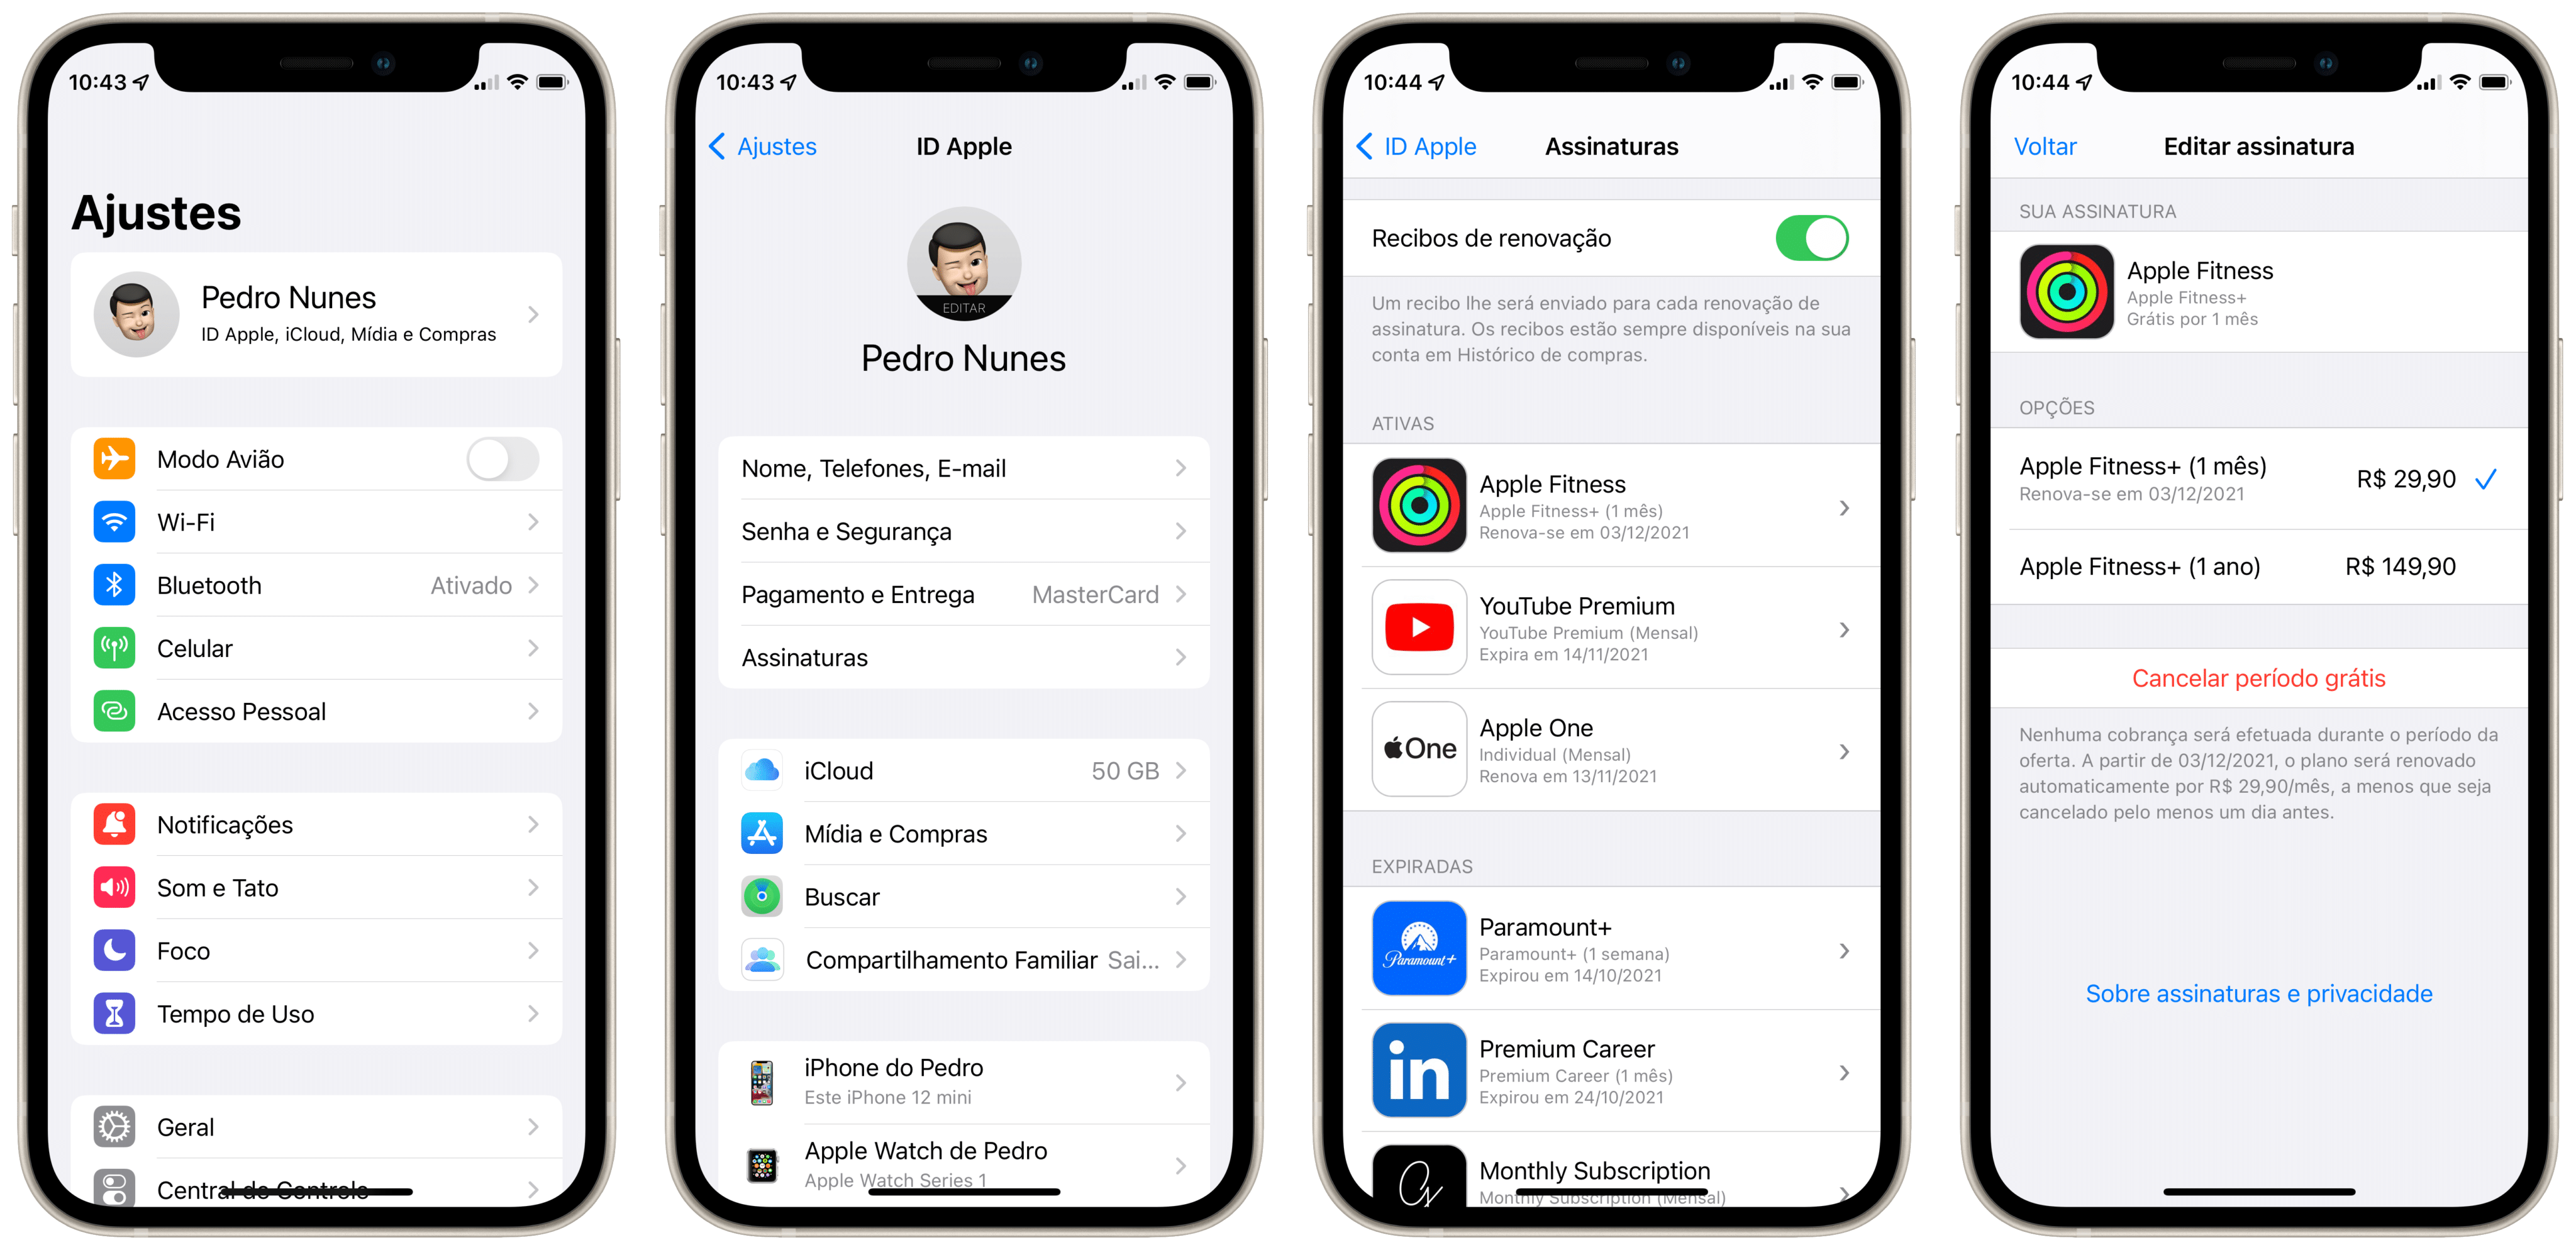Click Cancelar período grátis button
This screenshot has width=2576, height=1250.
click(2254, 675)
